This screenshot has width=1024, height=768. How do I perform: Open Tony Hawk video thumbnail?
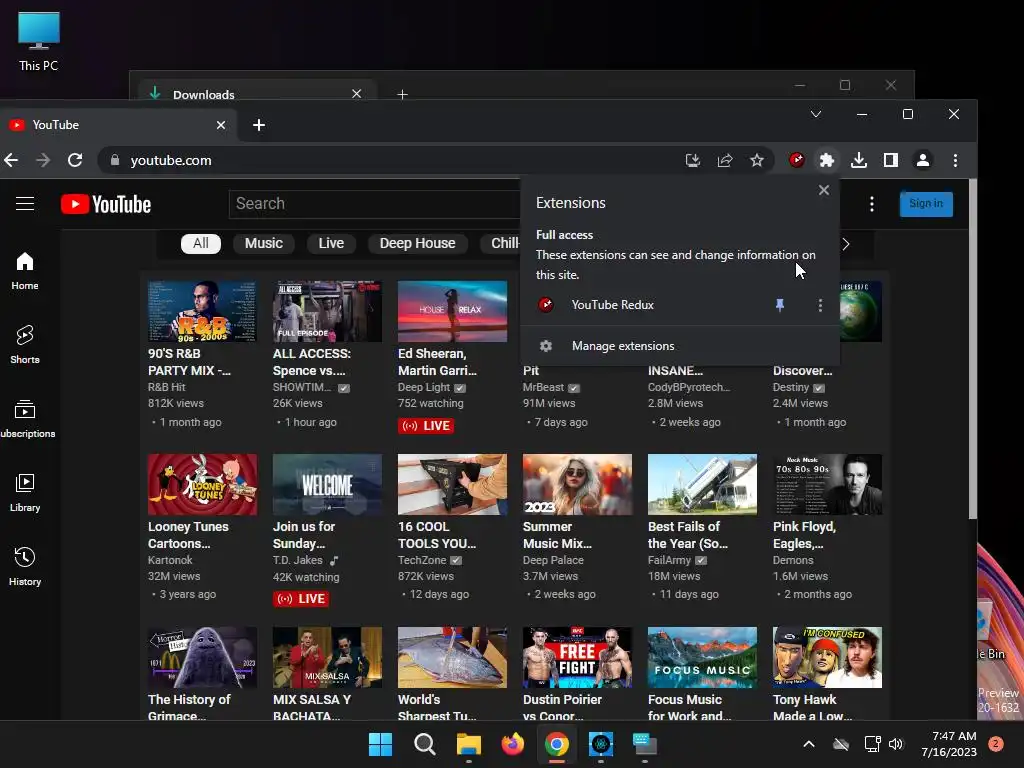827,658
